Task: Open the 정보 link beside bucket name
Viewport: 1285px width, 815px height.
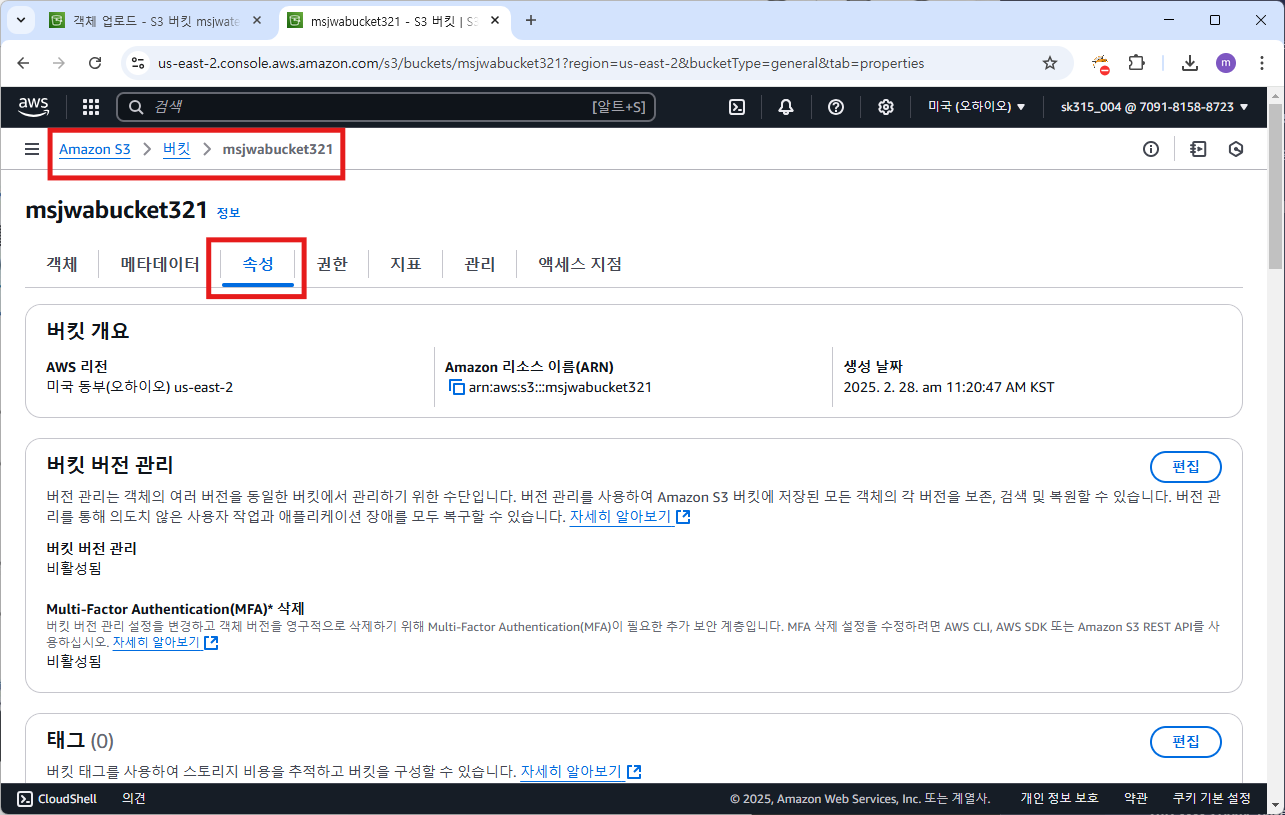Action: pyautogui.click(x=228, y=213)
